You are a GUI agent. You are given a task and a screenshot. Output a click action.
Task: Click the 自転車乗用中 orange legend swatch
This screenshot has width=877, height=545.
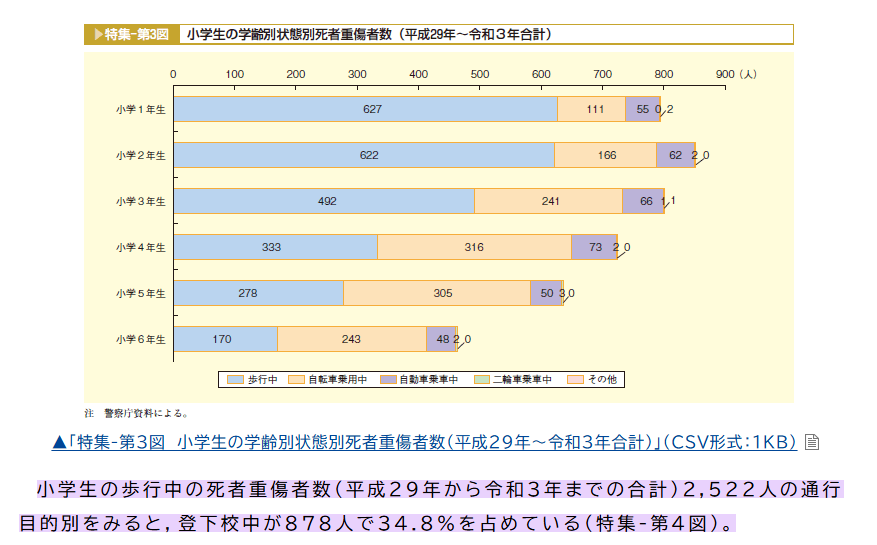pyautogui.click(x=296, y=379)
